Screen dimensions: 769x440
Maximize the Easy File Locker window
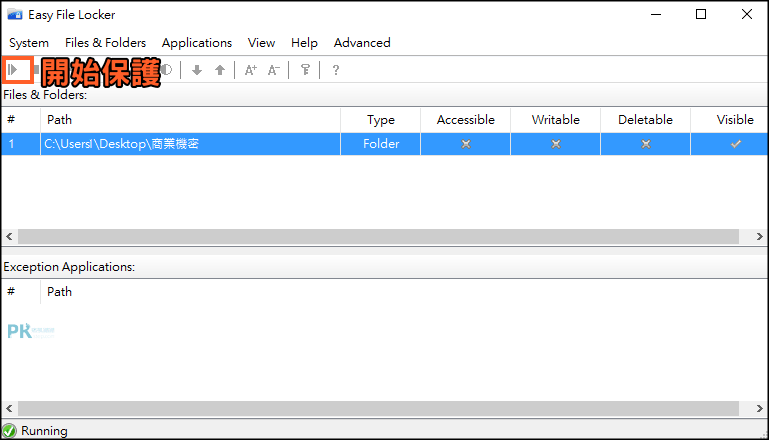[x=701, y=14]
